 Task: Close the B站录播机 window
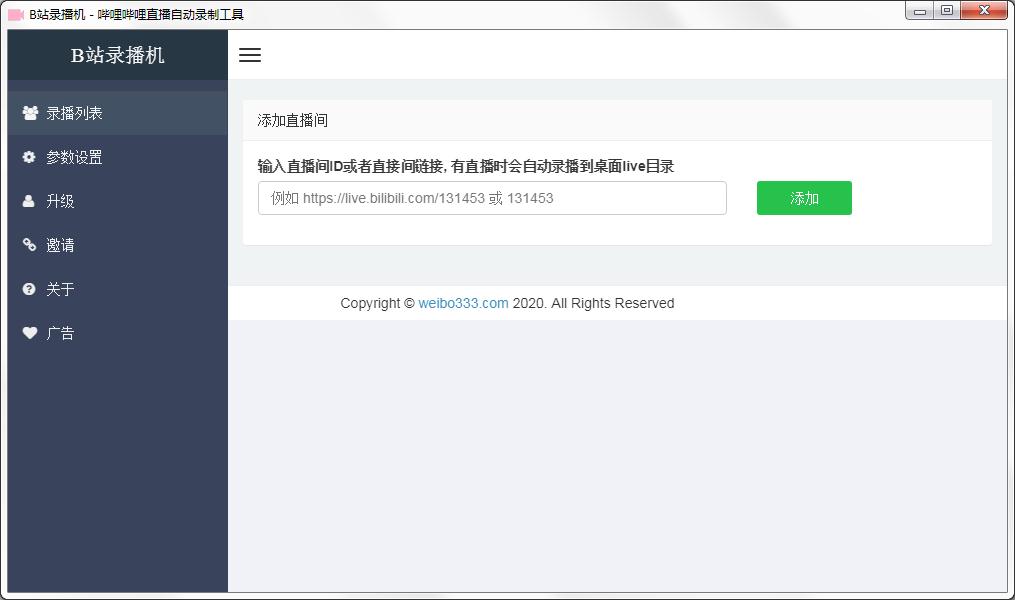tap(985, 11)
